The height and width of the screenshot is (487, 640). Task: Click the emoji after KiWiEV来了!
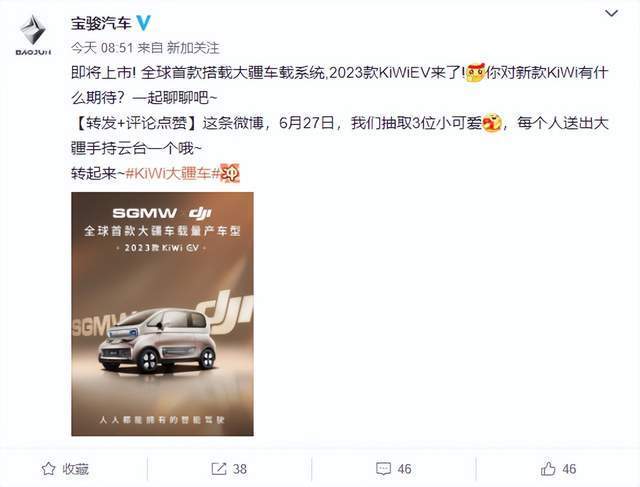pyautogui.click(x=475, y=73)
